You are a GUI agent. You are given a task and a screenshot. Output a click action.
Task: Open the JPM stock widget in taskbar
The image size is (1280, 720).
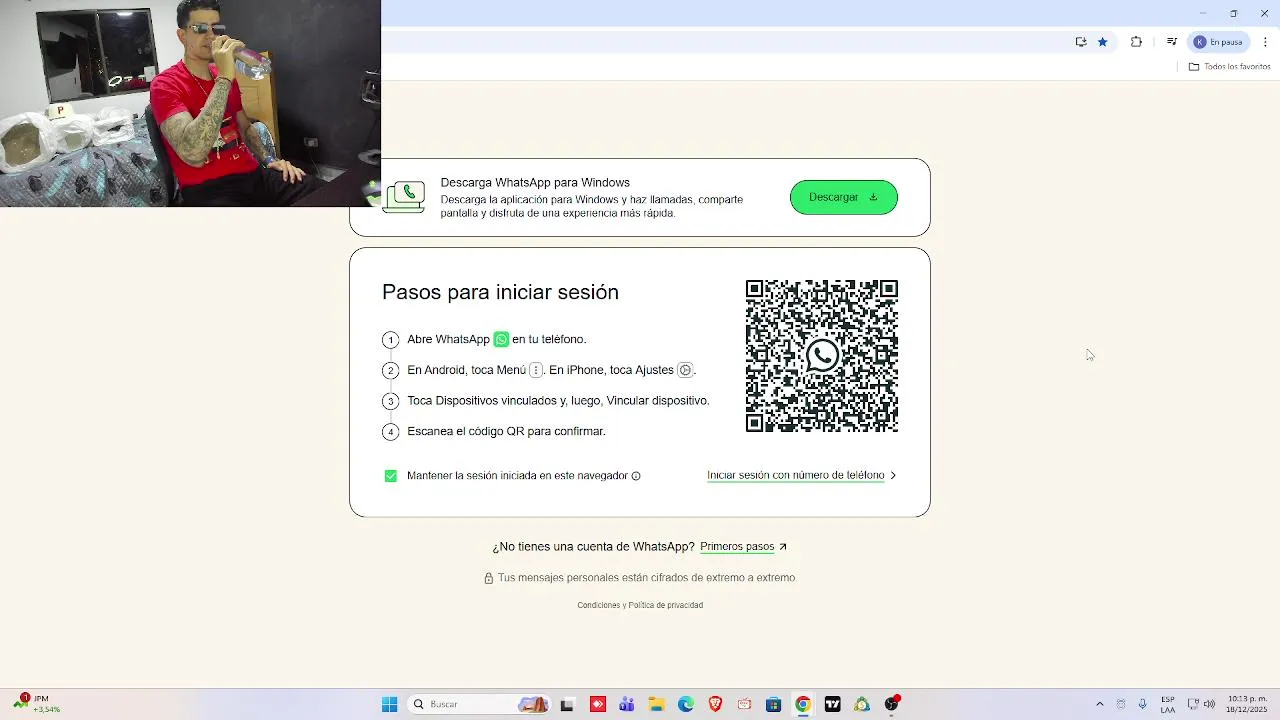35,704
